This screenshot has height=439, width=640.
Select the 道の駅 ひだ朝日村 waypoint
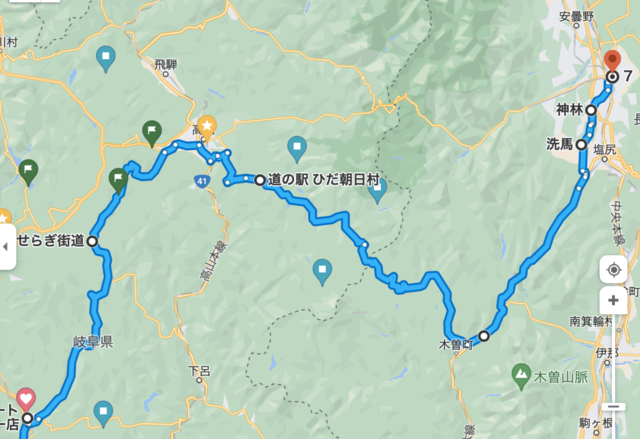point(260,180)
